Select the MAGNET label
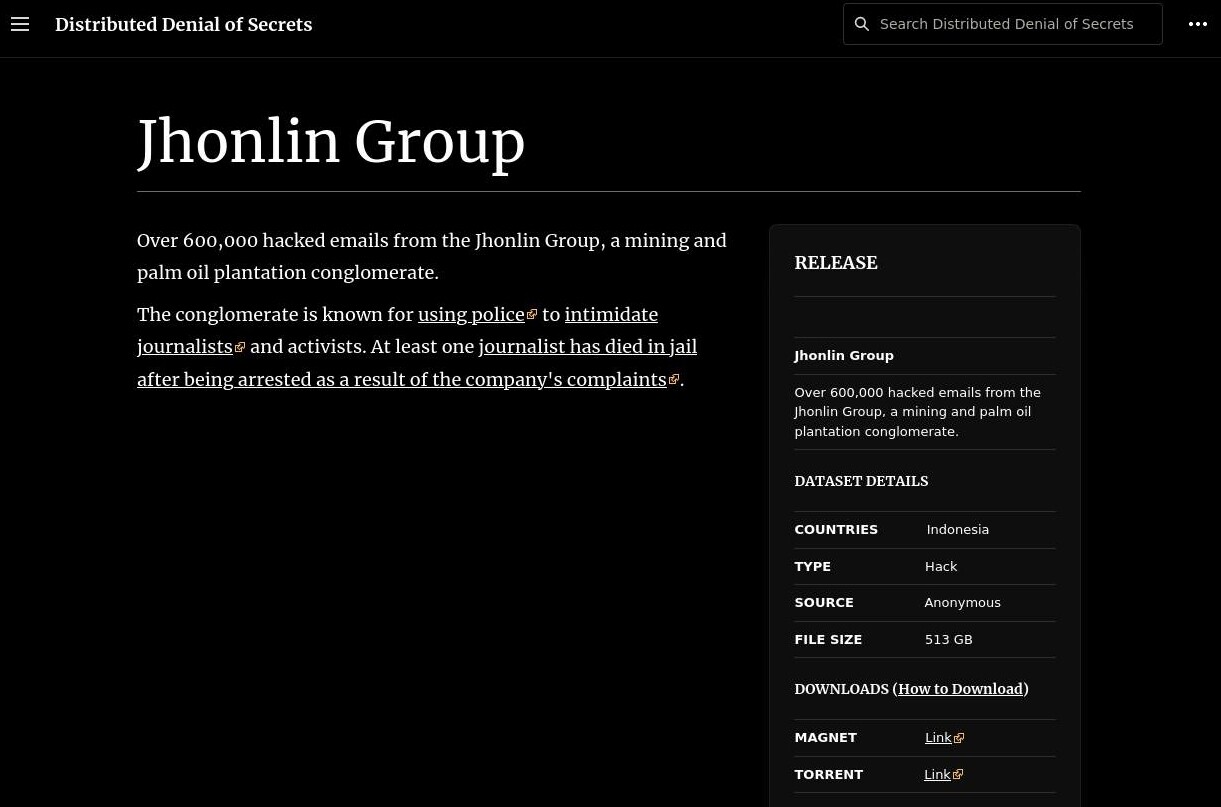The image size is (1221, 807). pyautogui.click(x=826, y=738)
